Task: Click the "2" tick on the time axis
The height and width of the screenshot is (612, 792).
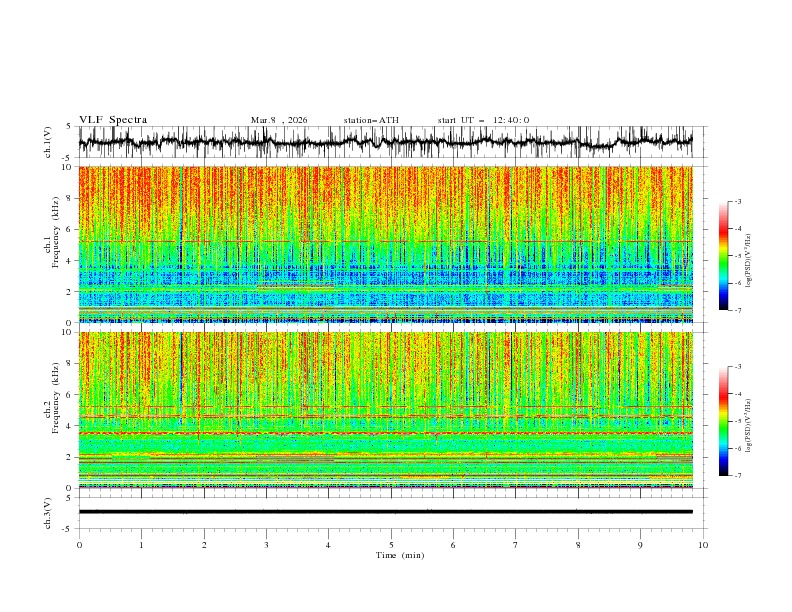Action: (x=204, y=545)
